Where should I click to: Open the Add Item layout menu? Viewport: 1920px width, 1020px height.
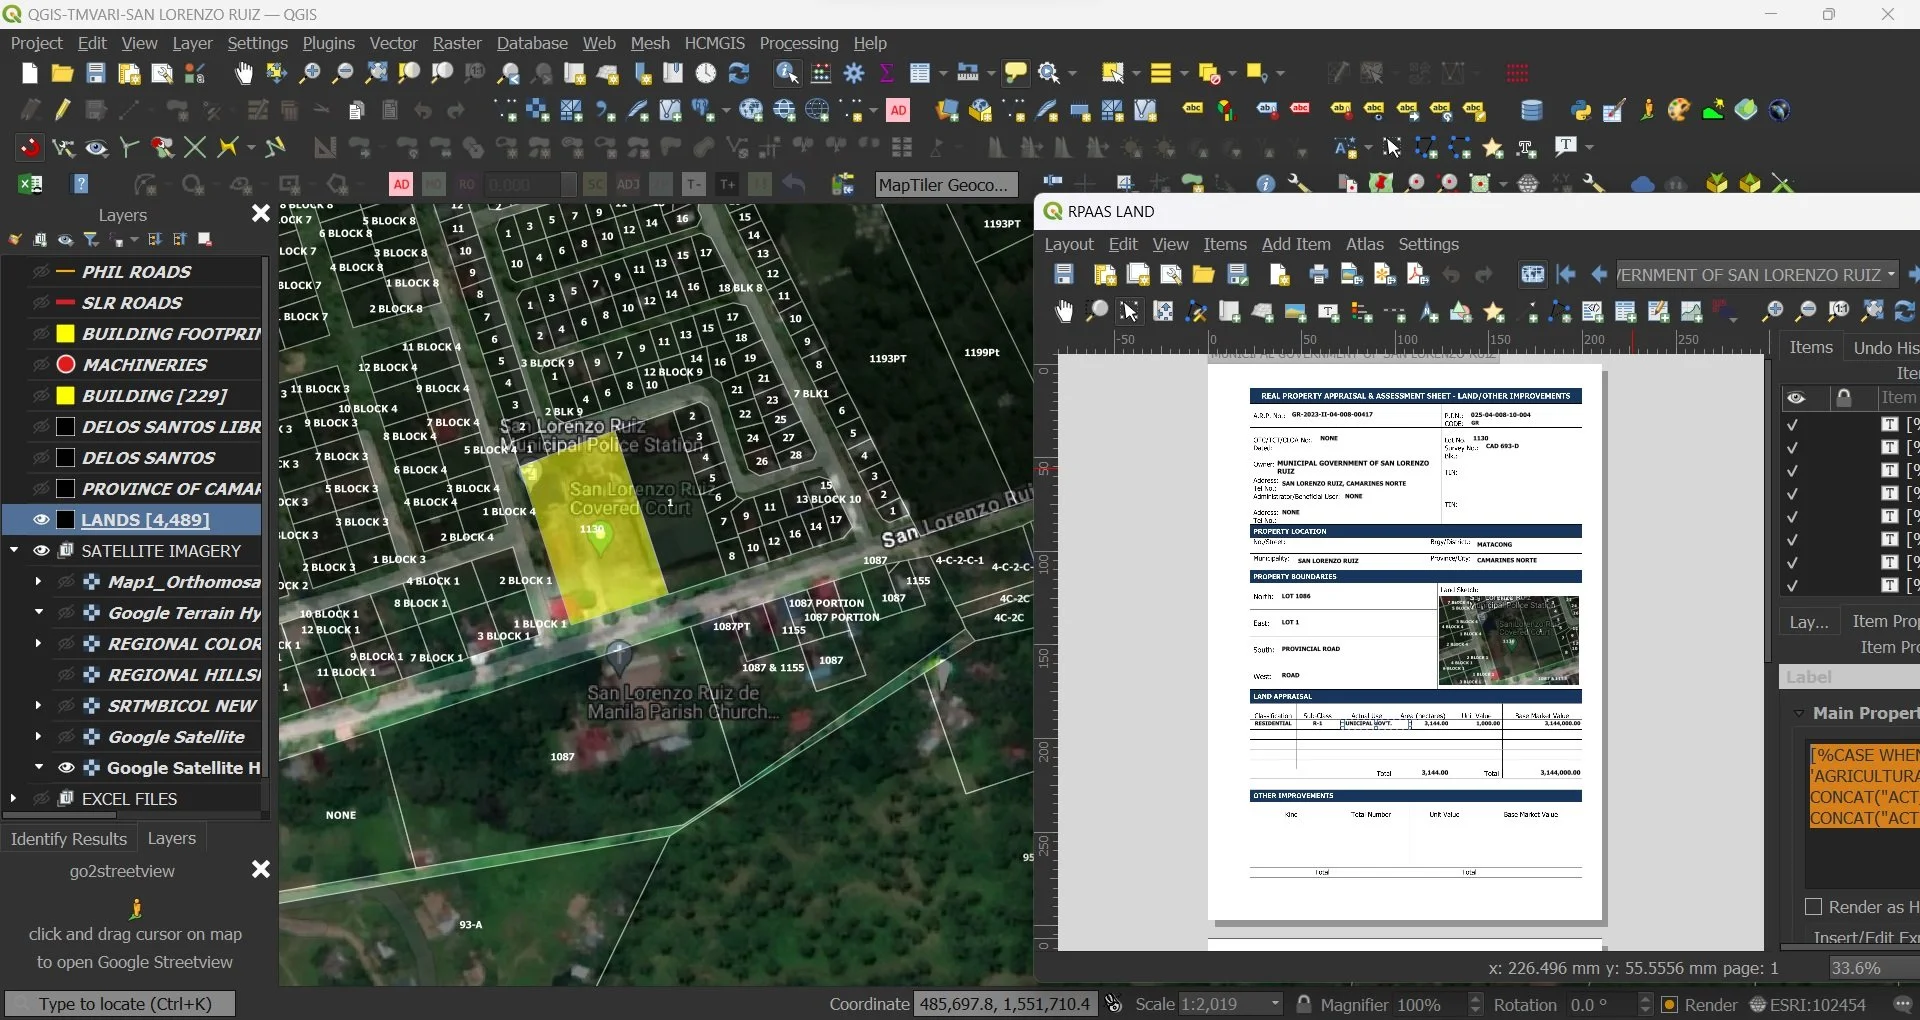coord(1295,244)
